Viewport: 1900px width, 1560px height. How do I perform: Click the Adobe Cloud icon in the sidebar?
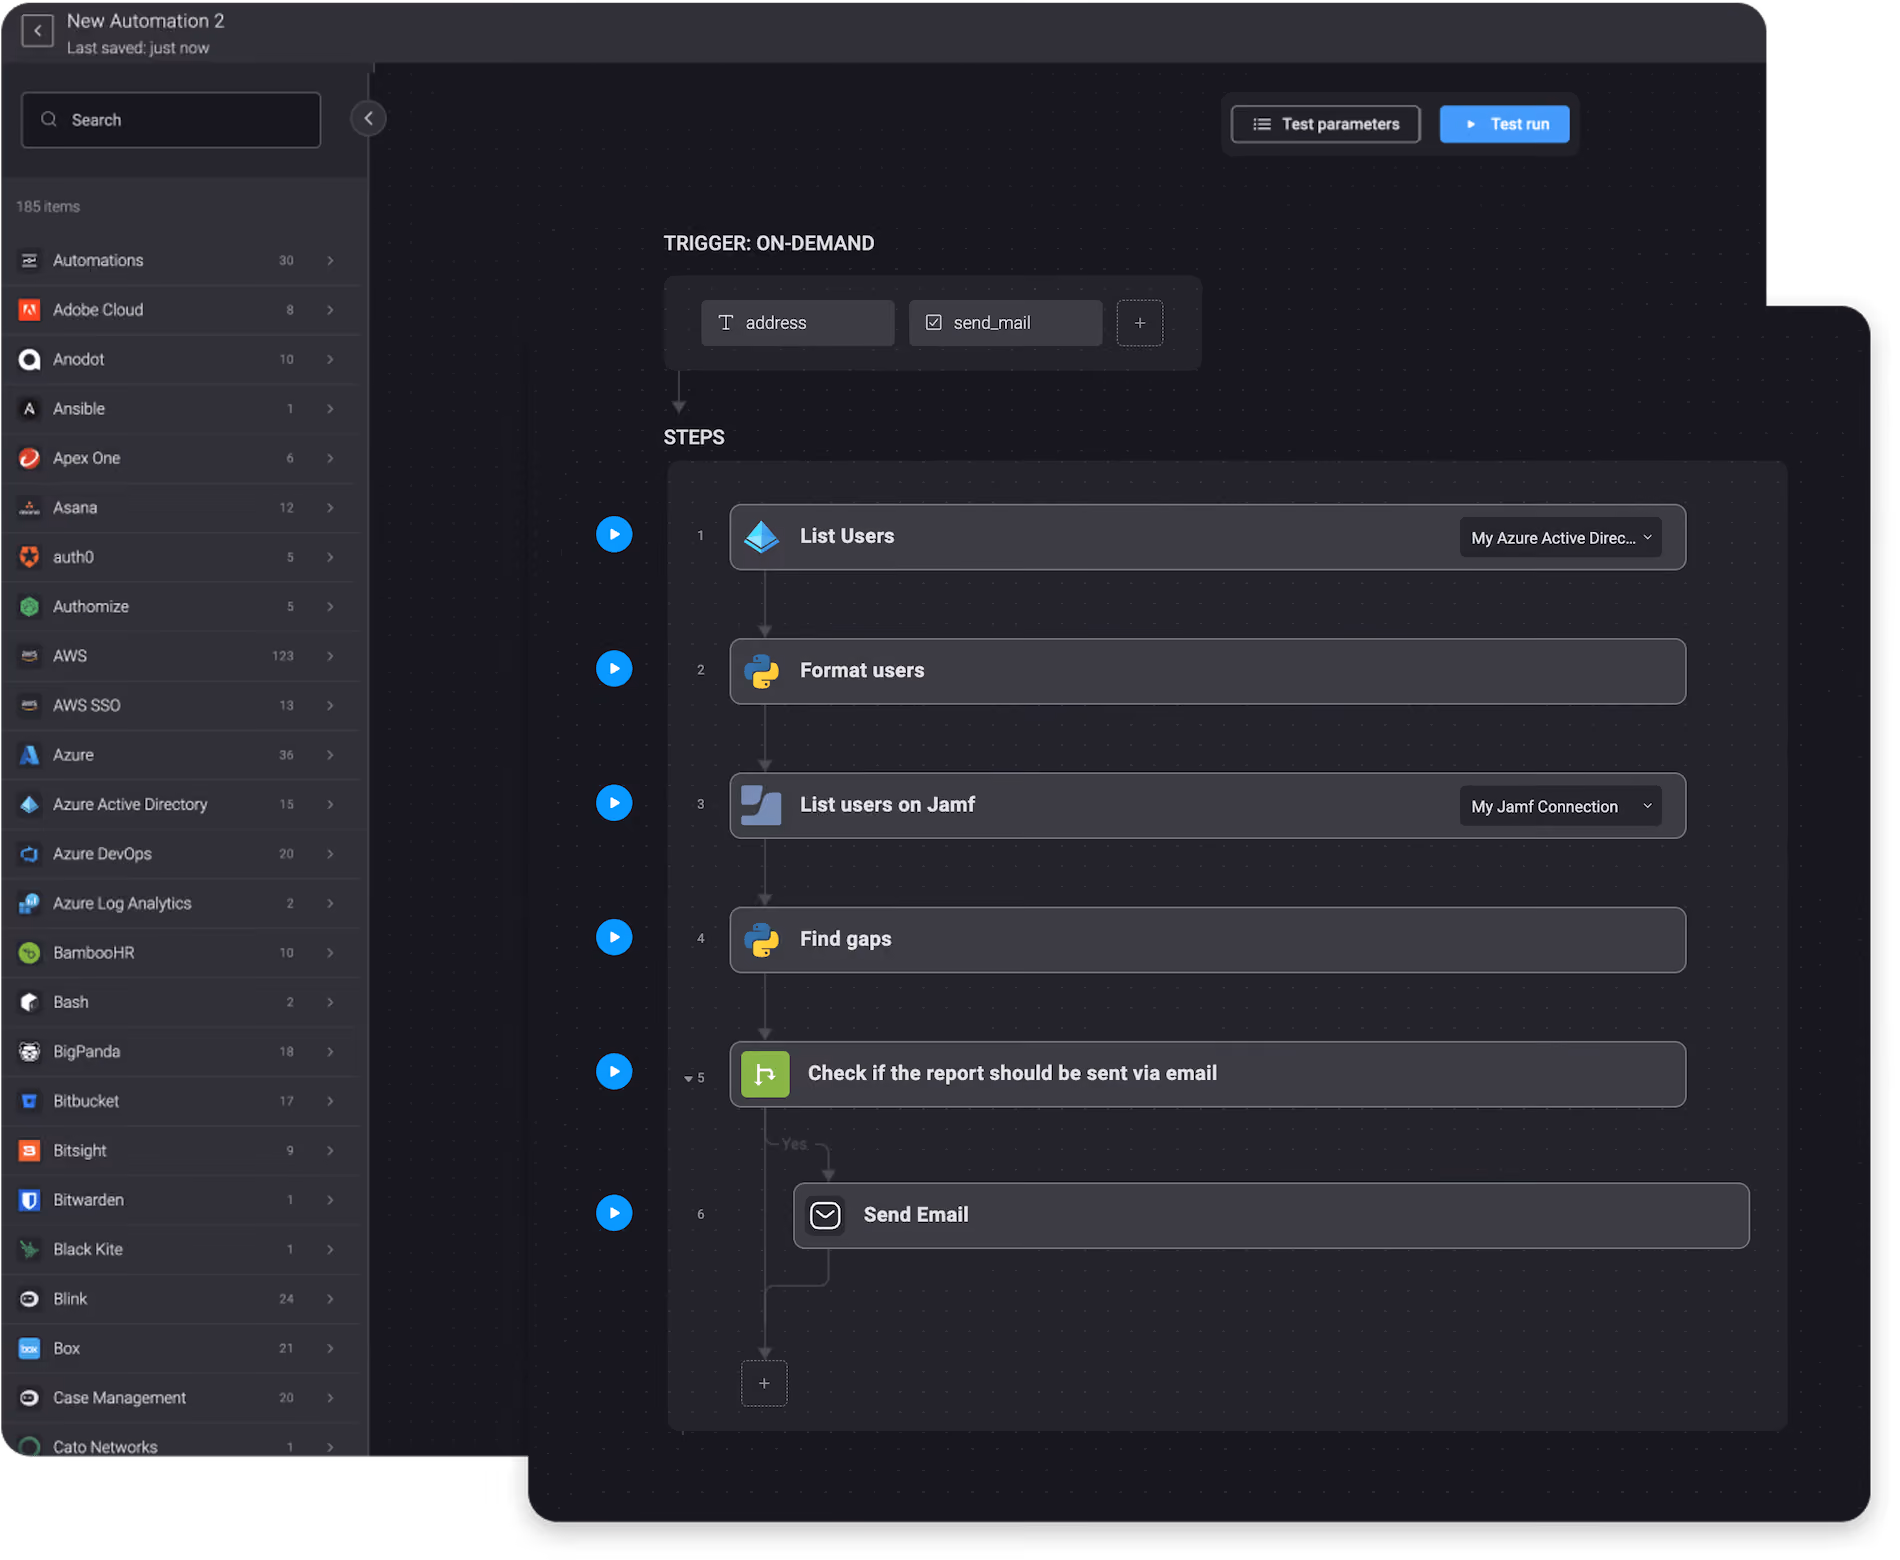[x=30, y=310]
